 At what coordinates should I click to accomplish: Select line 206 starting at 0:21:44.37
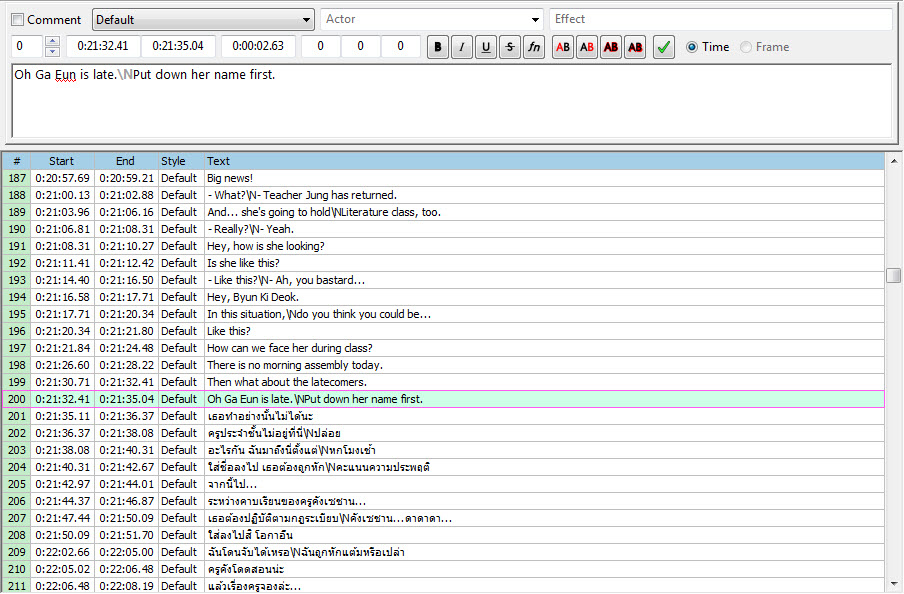[443, 501]
